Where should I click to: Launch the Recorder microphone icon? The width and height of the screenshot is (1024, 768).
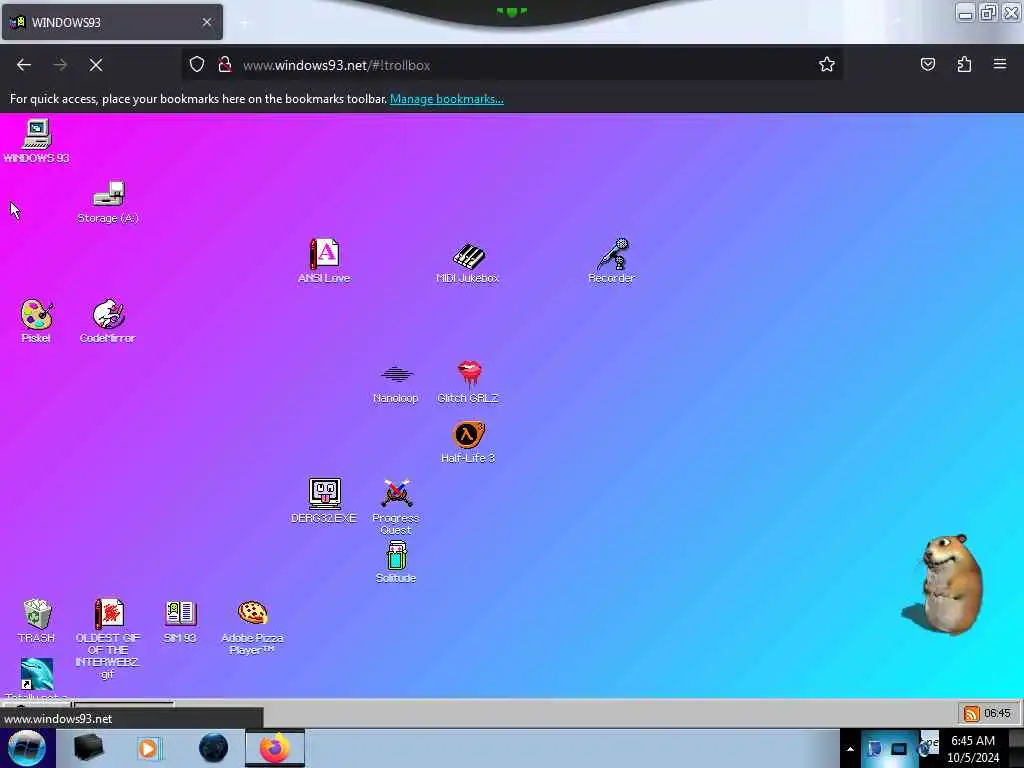click(613, 254)
